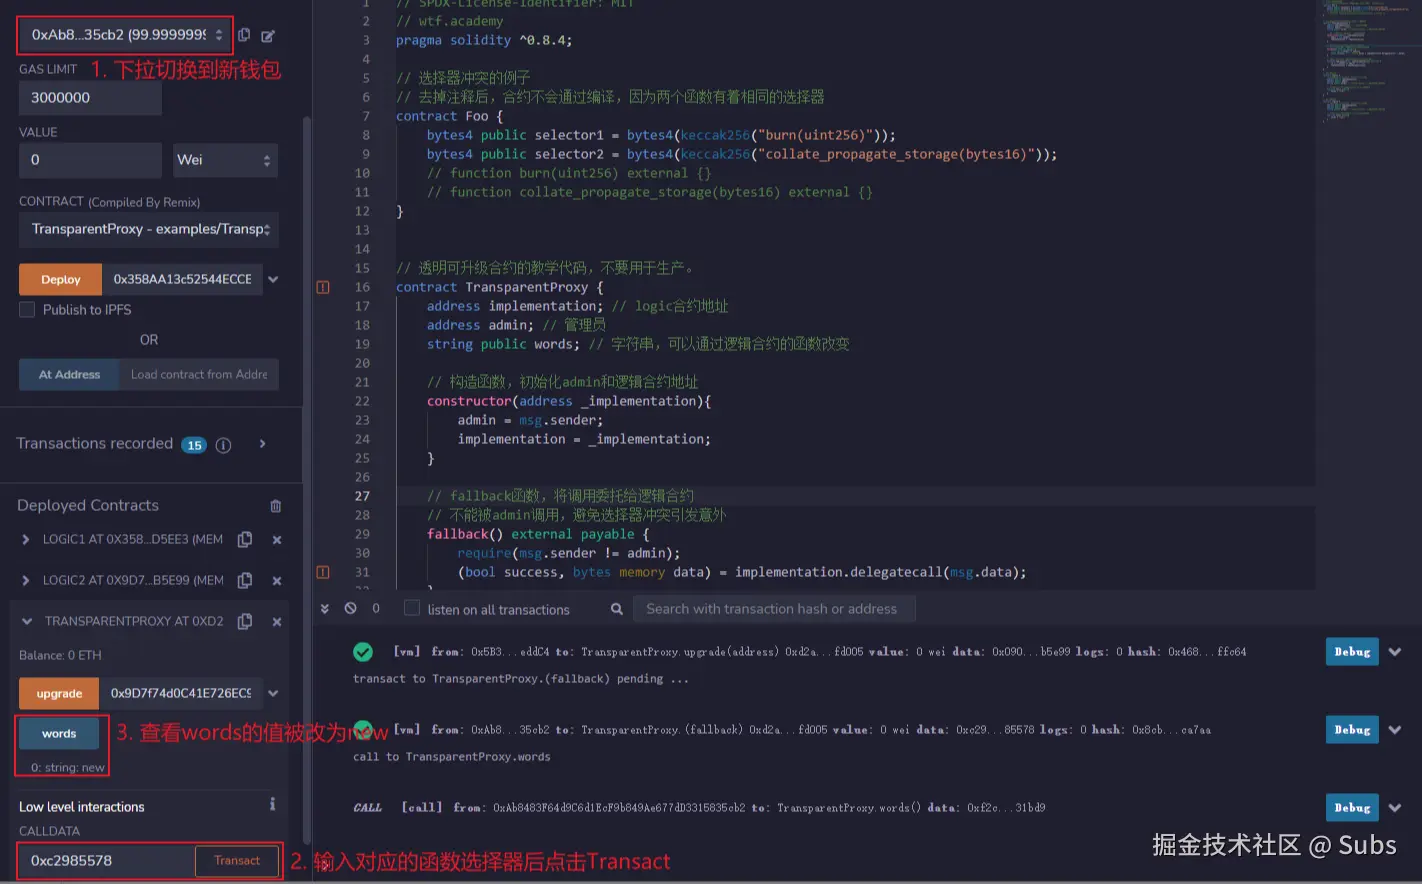This screenshot has width=1422, height=884.
Task: Click the upgrade address input 0x9D7f74d0C41E726EC
Action: pyautogui.click(x=181, y=694)
